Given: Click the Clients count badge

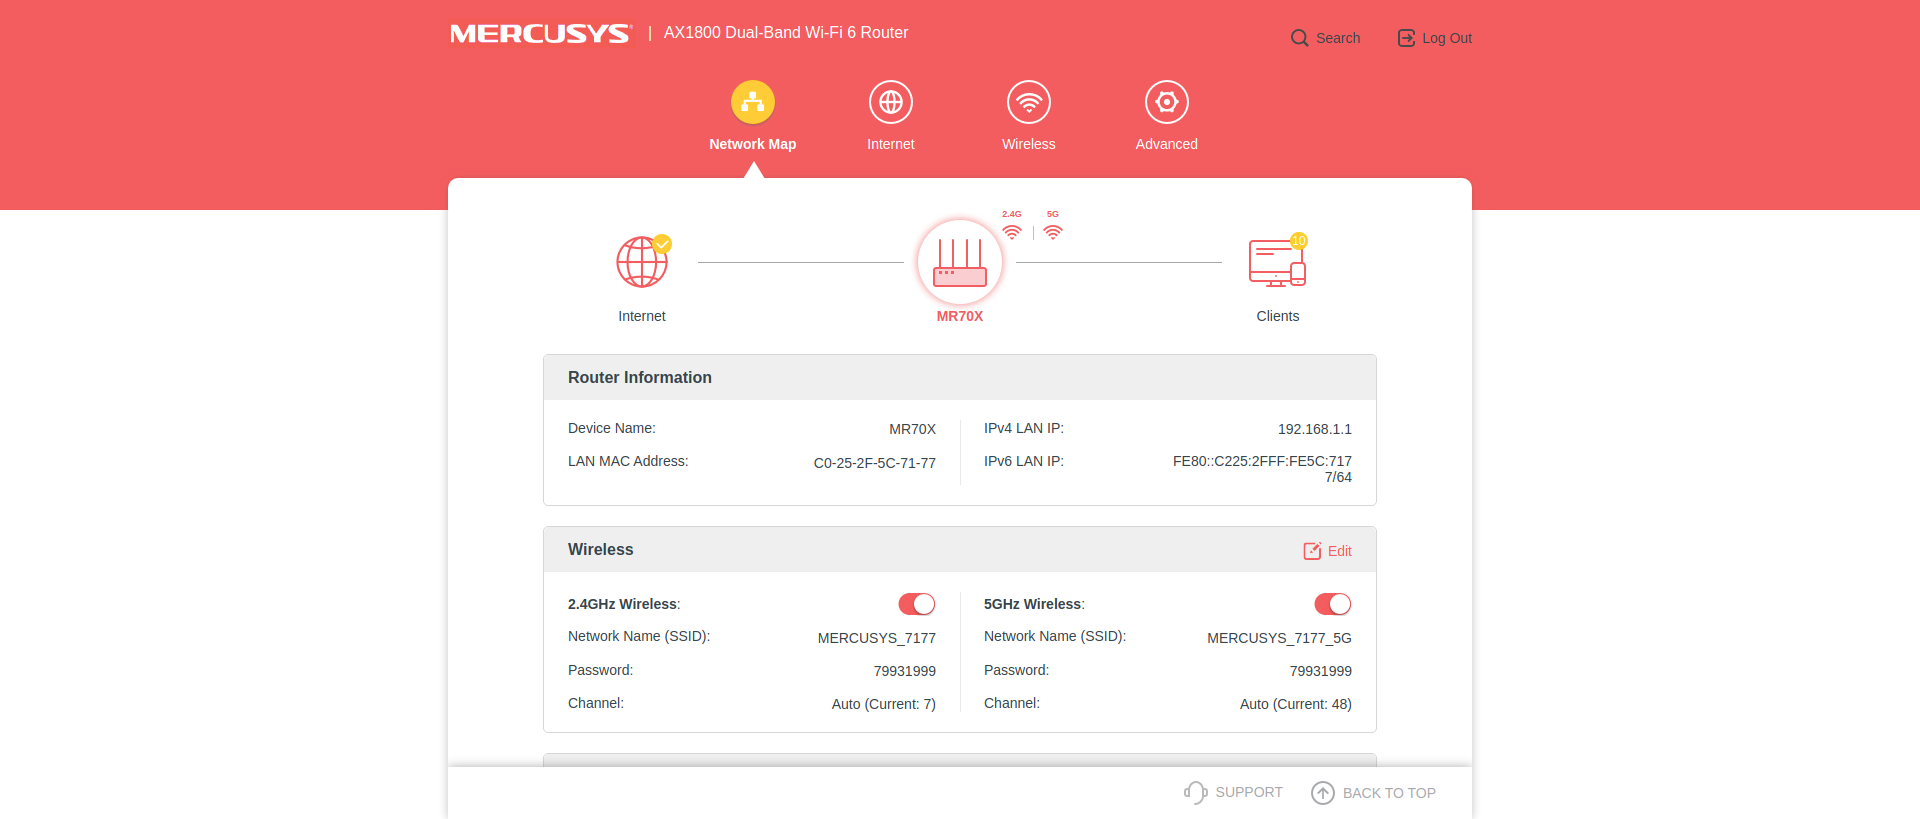Looking at the screenshot, I should point(1298,241).
